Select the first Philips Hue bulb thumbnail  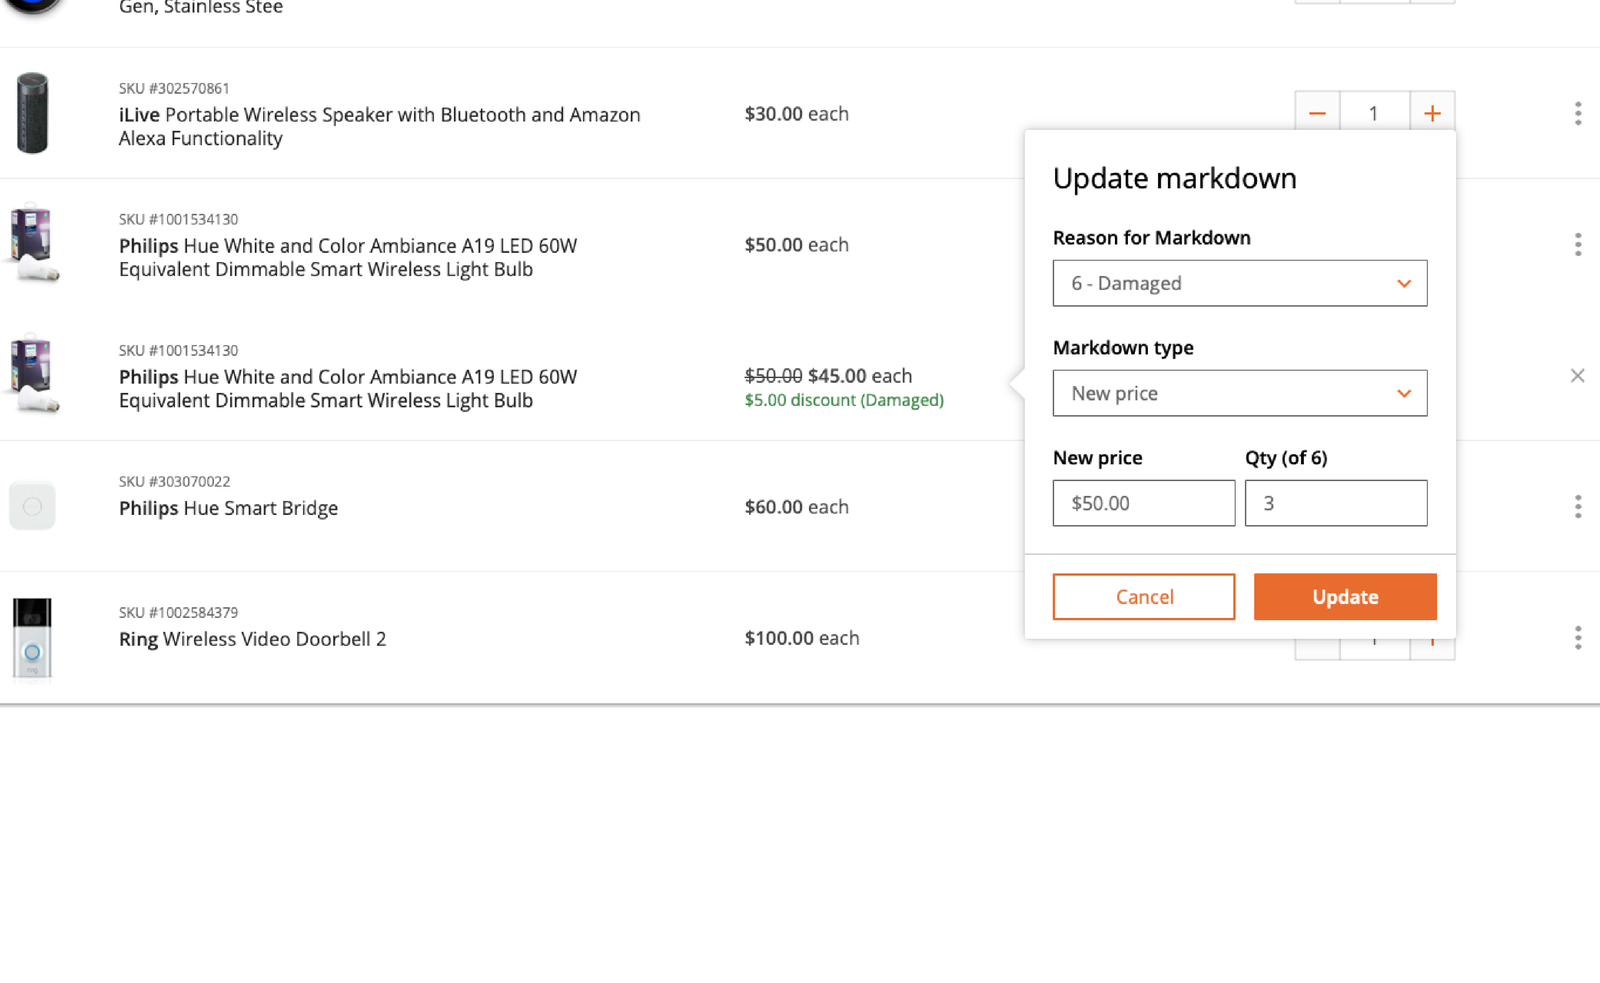[34, 244]
